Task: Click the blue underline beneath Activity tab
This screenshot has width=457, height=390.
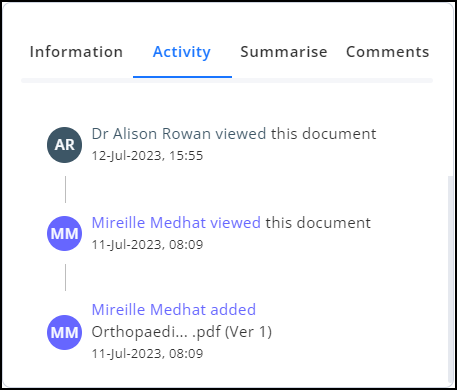Action: click(182, 77)
